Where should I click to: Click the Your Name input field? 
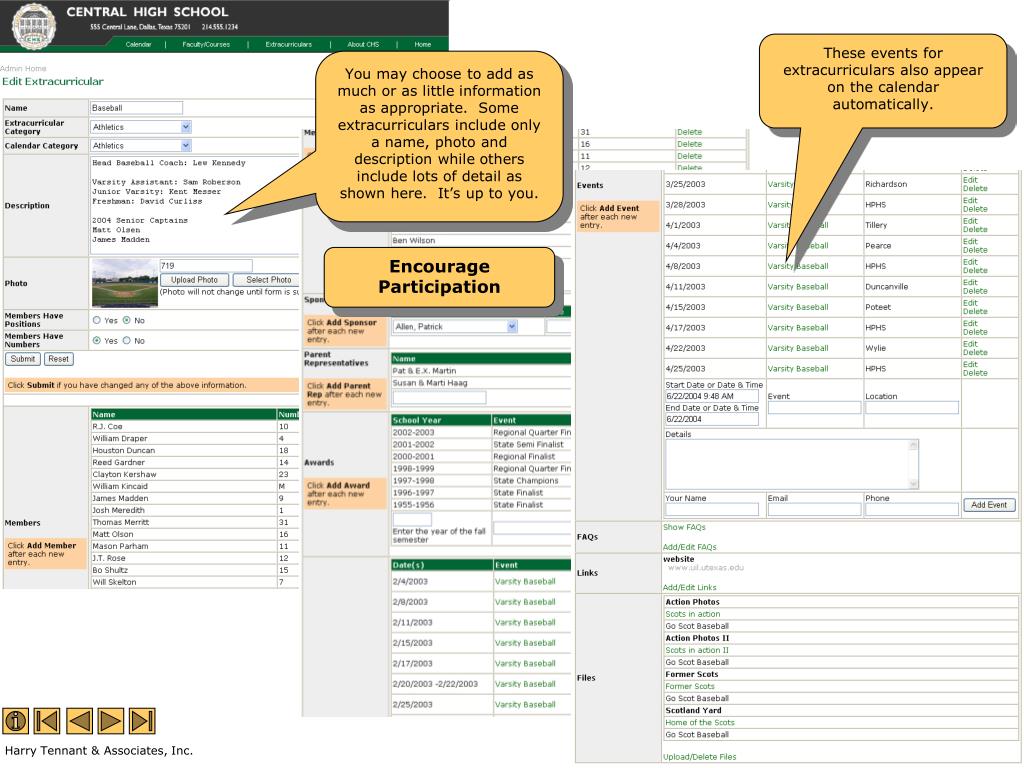point(712,510)
